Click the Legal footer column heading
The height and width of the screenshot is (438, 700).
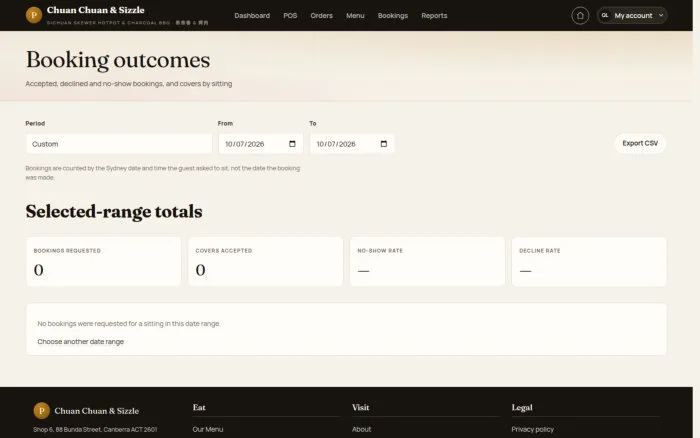point(522,407)
